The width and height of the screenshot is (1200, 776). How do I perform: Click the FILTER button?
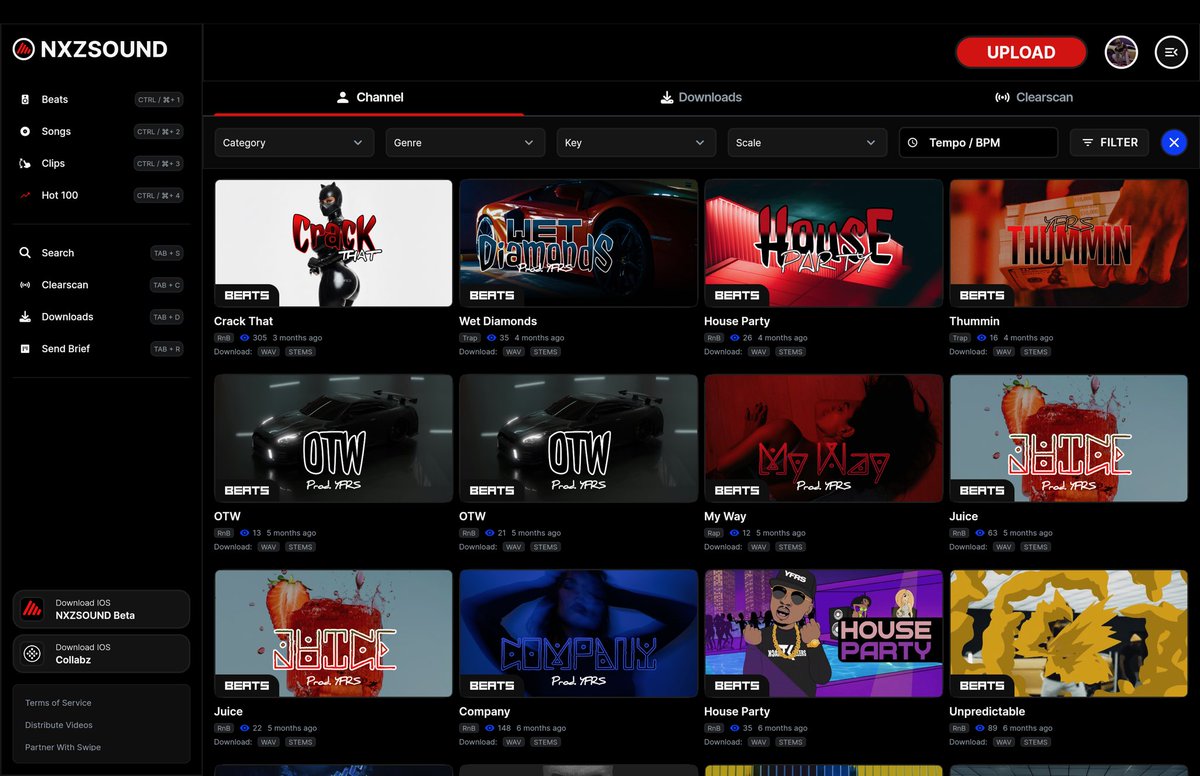click(1109, 142)
